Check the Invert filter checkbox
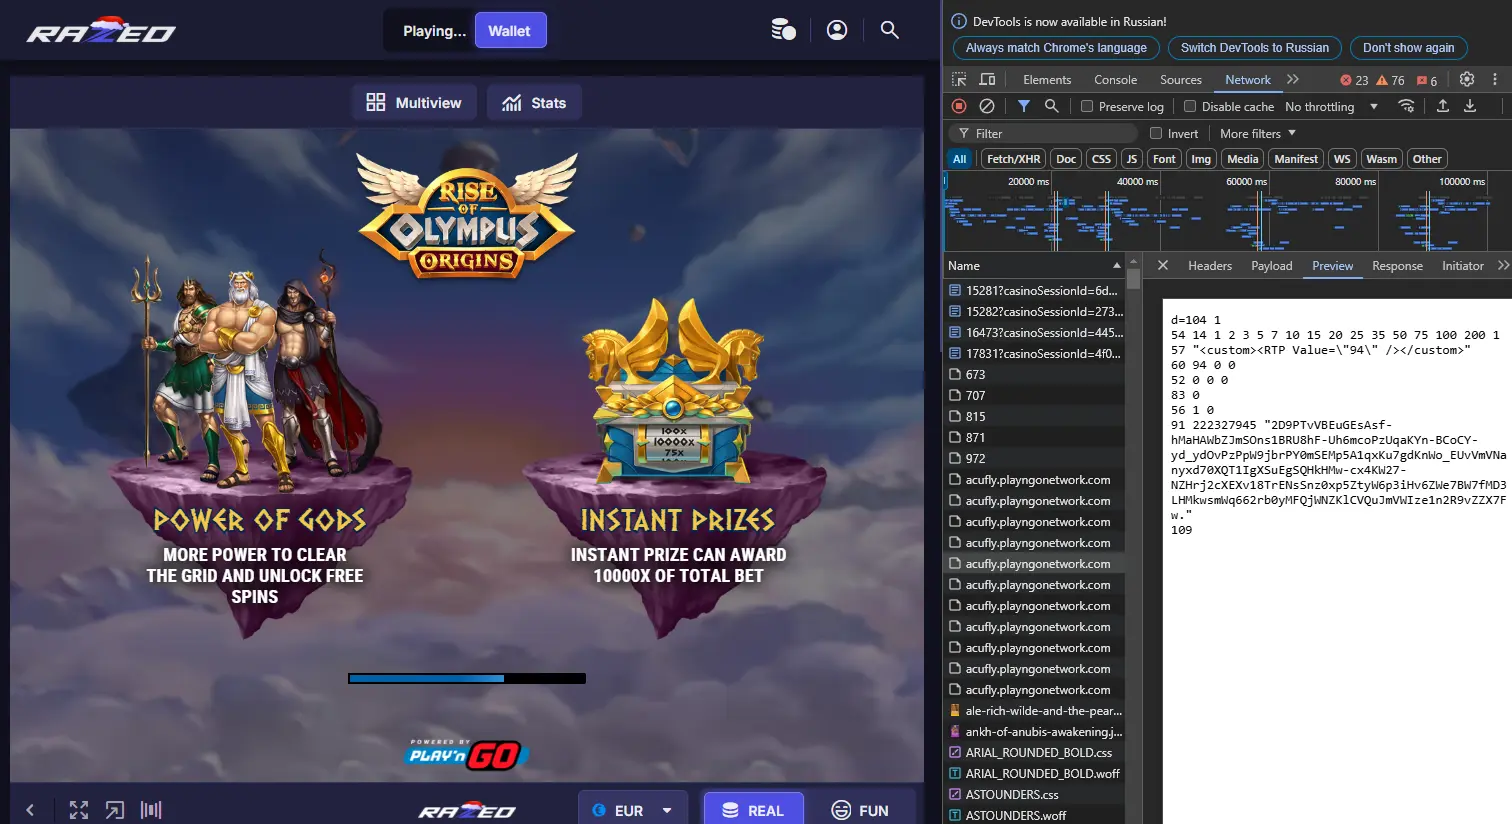 1156,133
